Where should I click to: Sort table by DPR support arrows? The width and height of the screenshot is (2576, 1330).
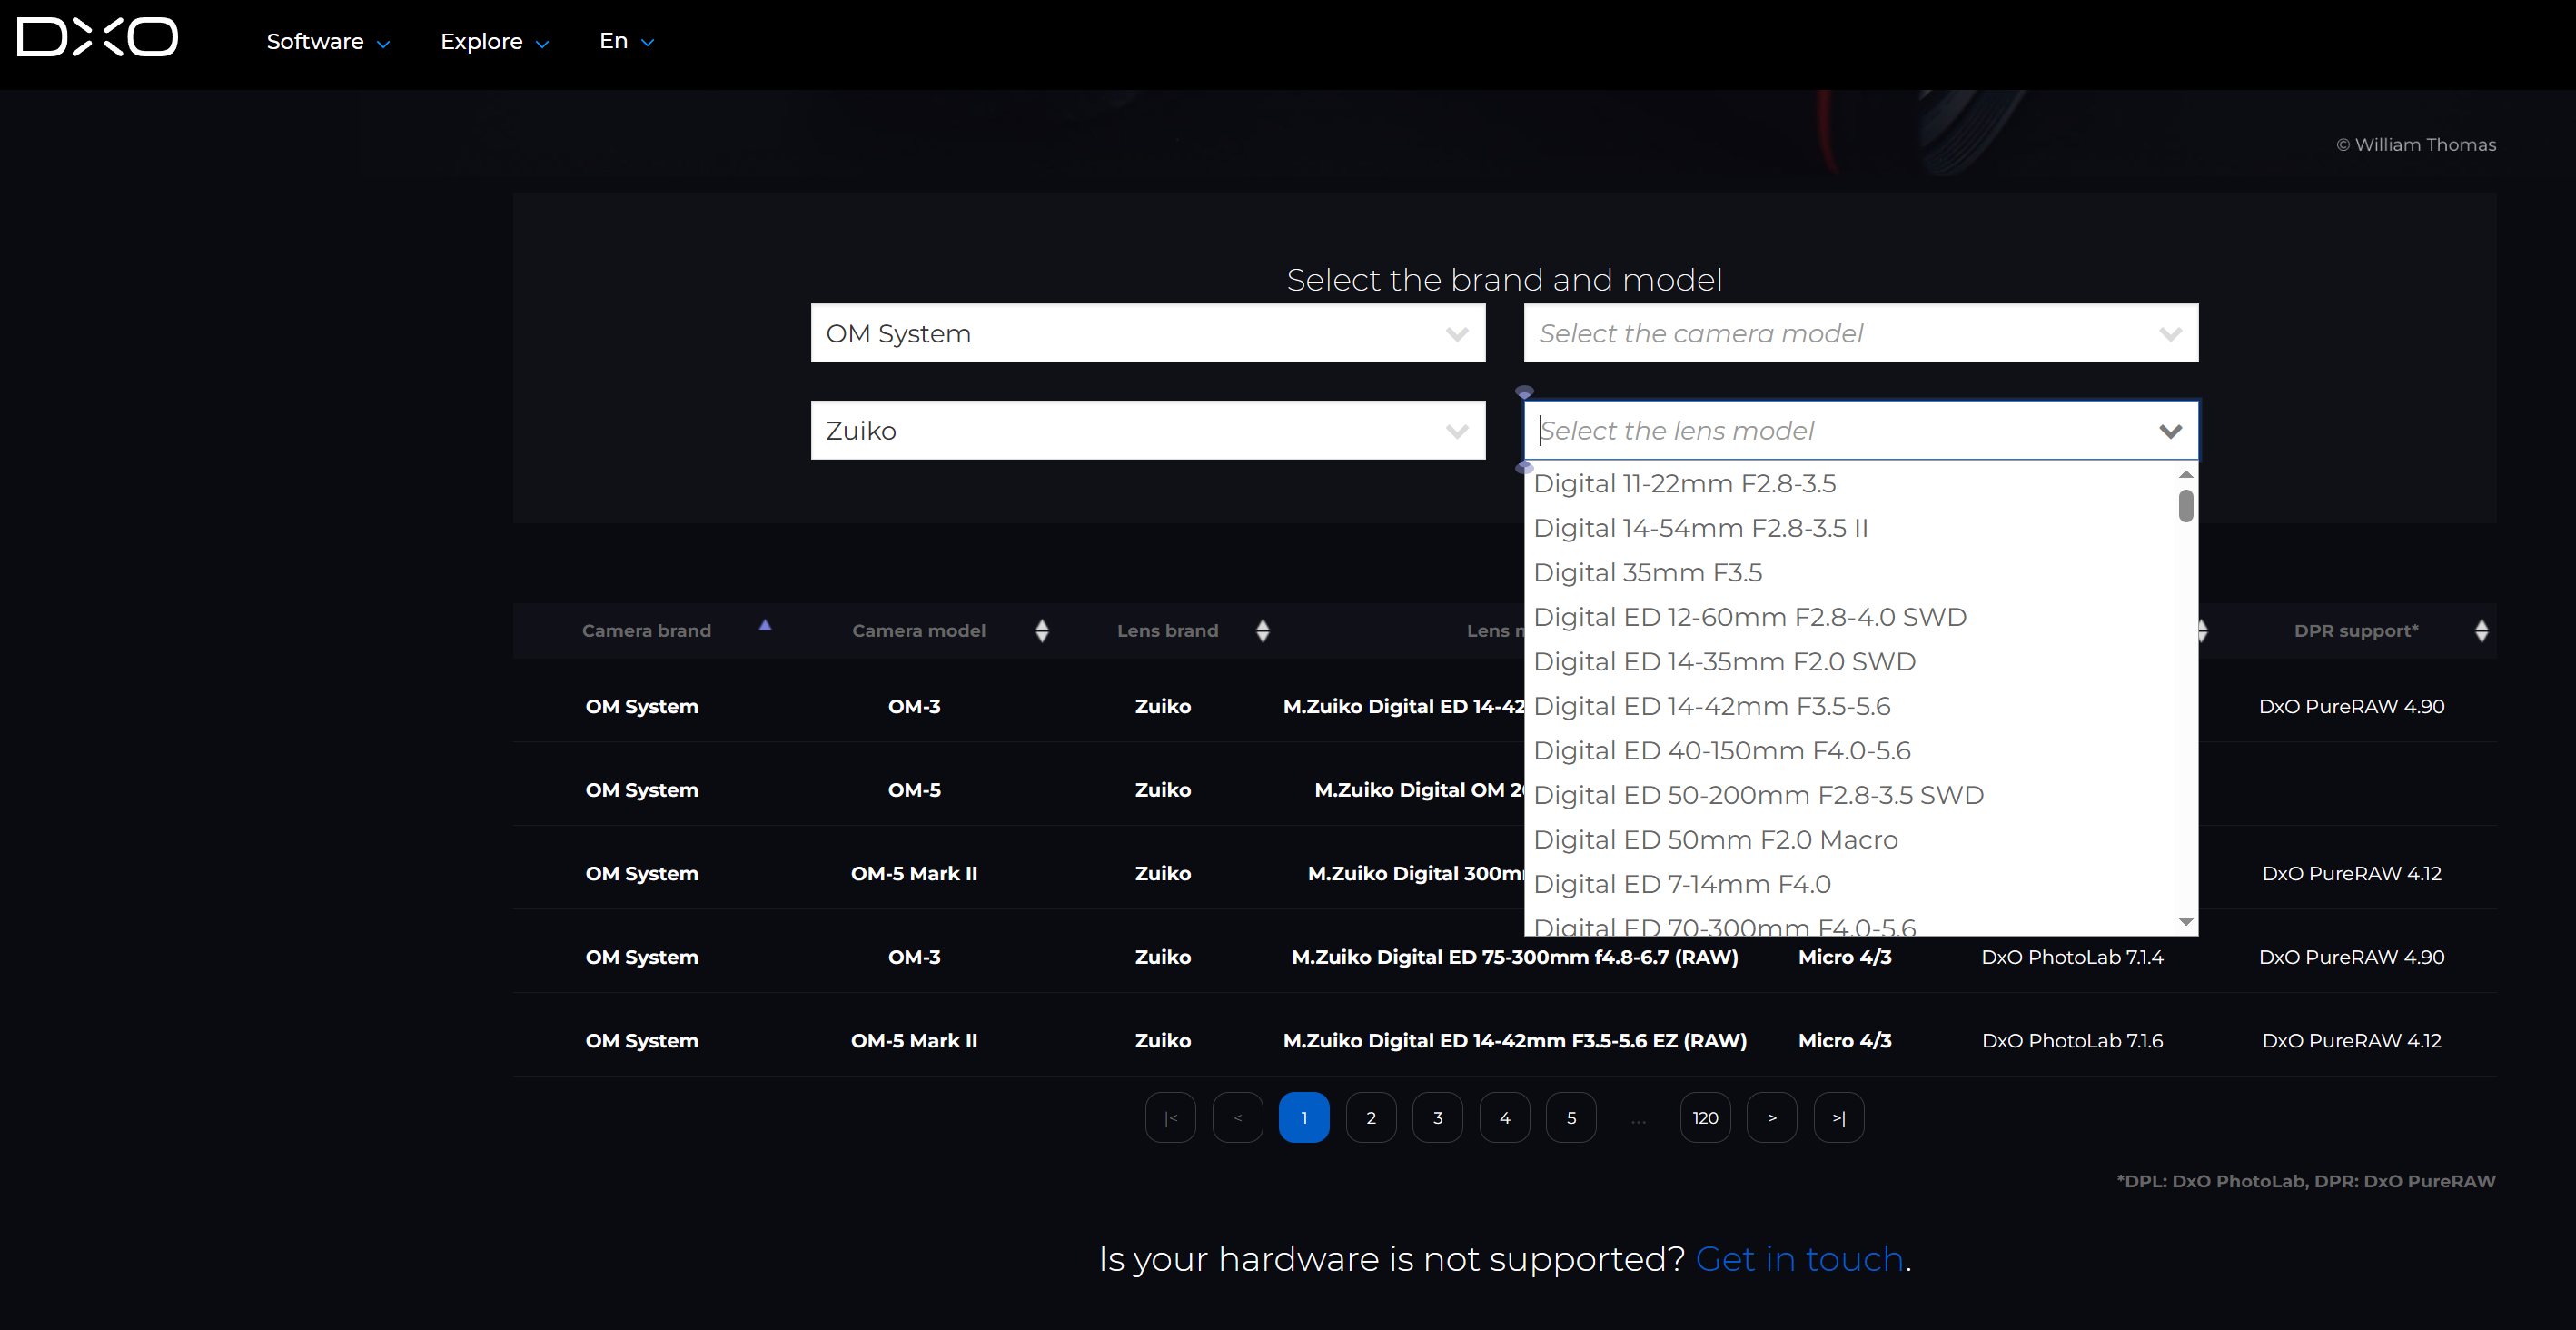pyautogui.click(x=2481, y=631)
